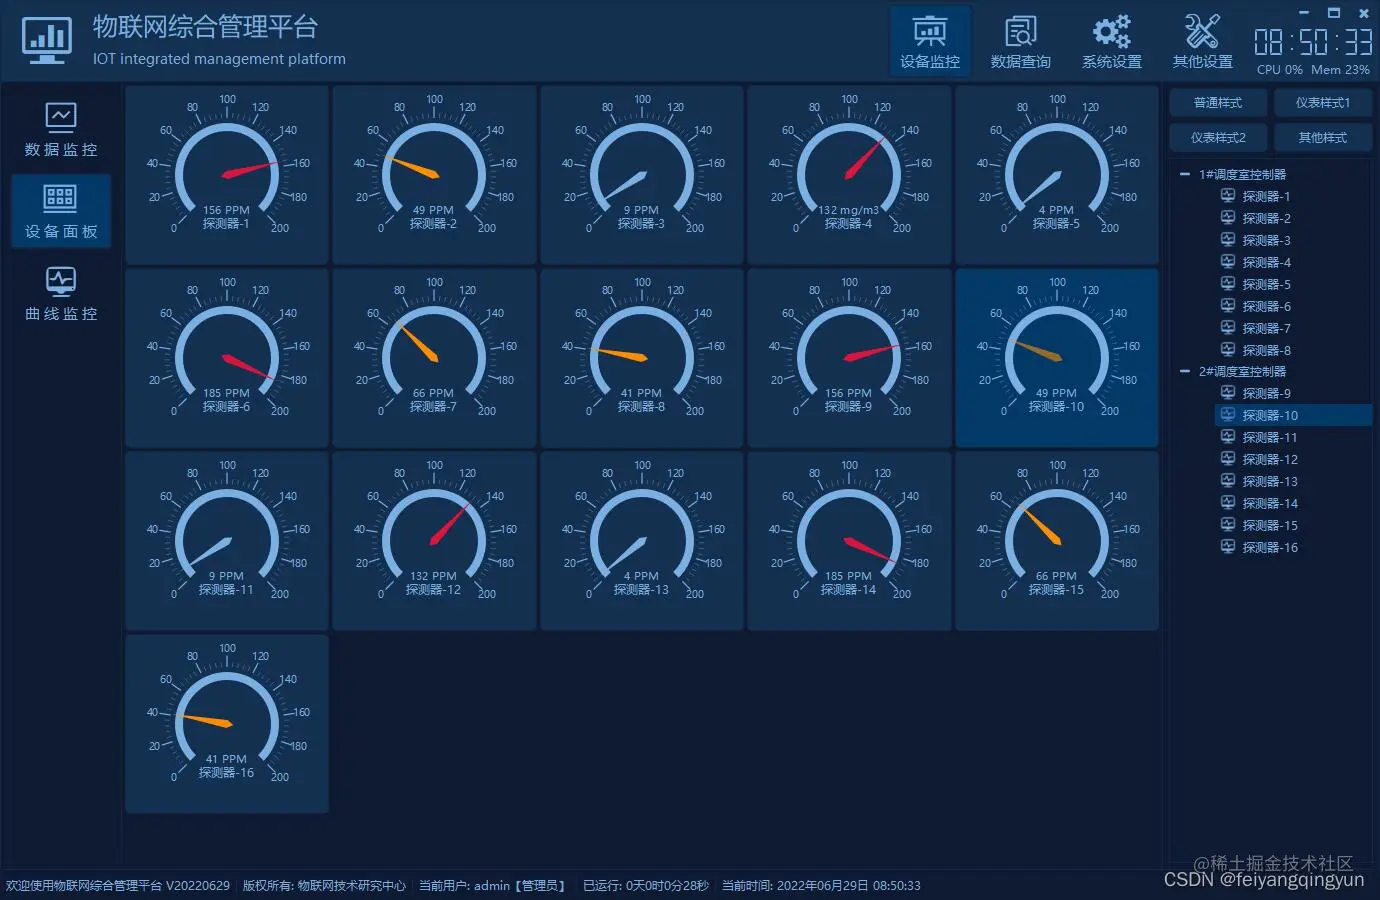The width and height of the screenshot is (1380, 900).
Task: Click the monitor icon beside 探测器-3
Action: [x=1228, y=240]
